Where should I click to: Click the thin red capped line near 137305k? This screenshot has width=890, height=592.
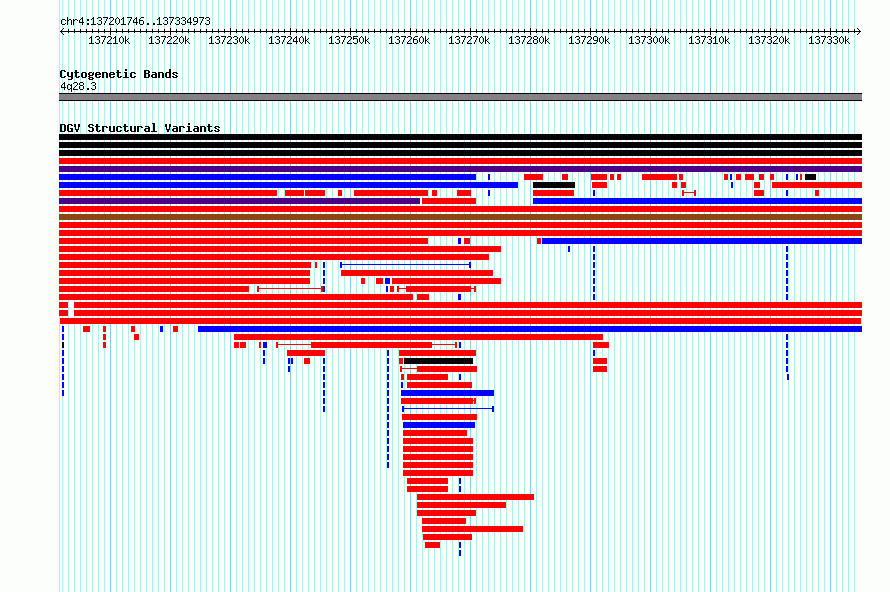[x=689, y=193]
